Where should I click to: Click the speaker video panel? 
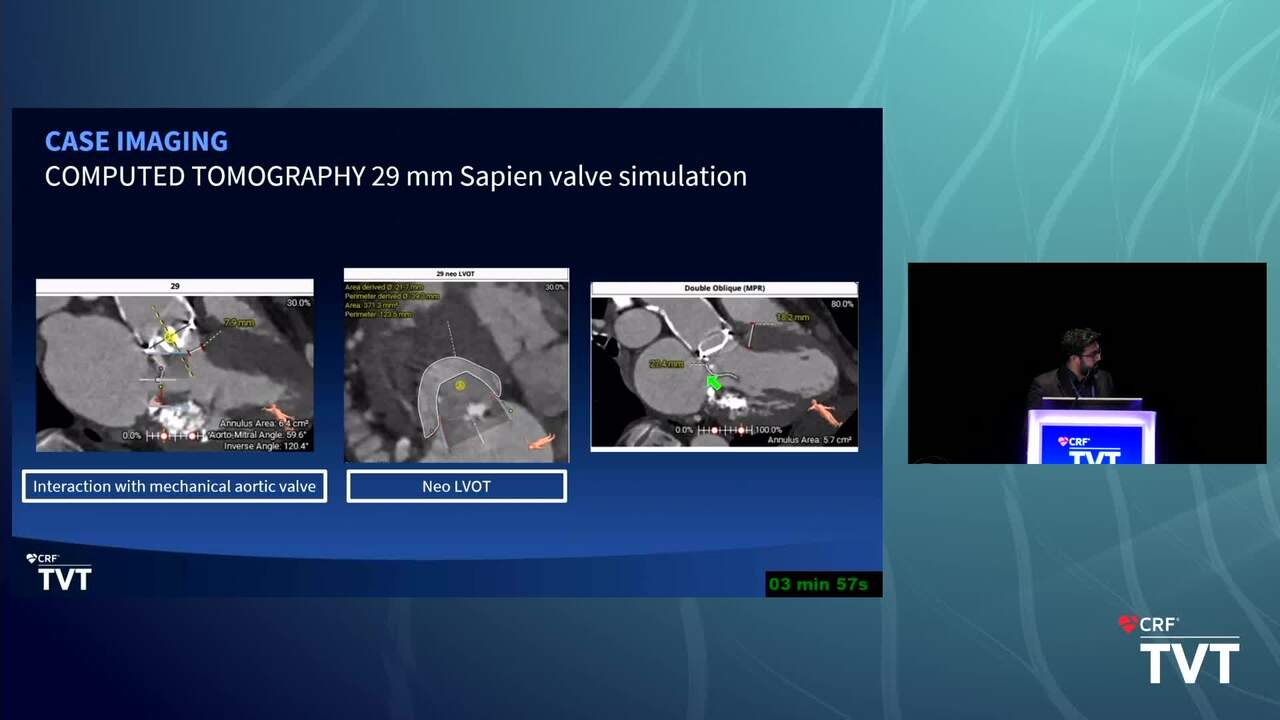(1087, 363)
